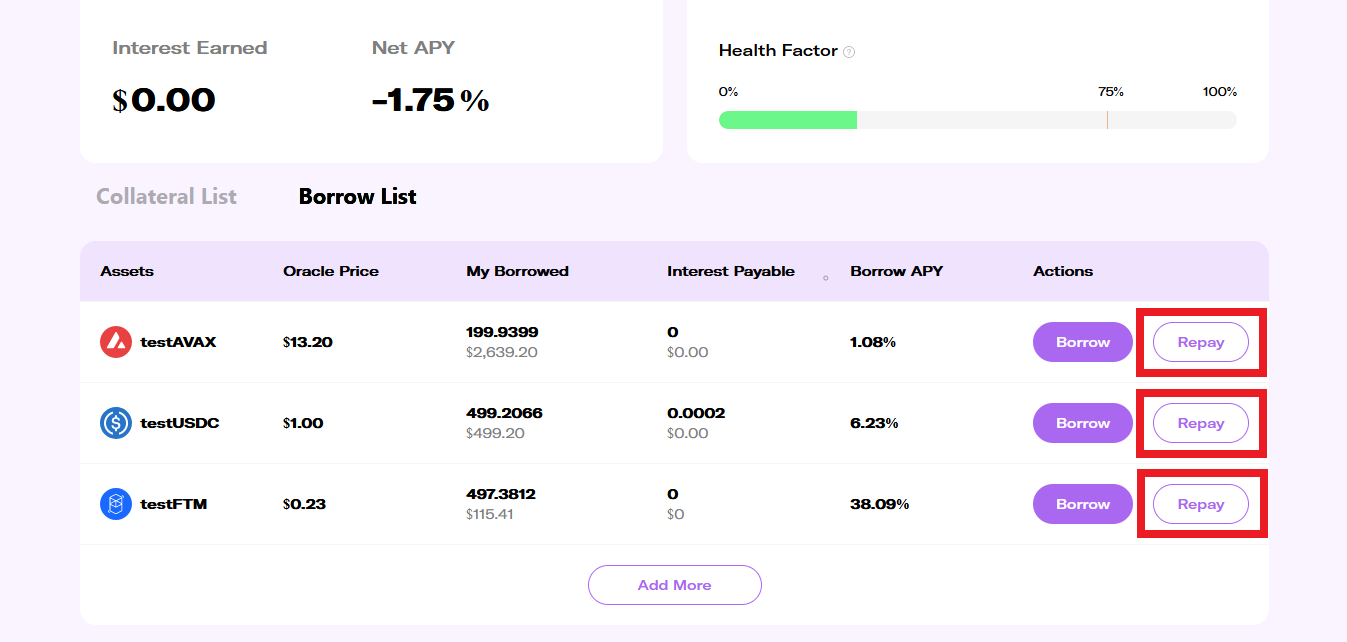Click the Oracle Price column header
The height and width of the screenshot is (642, 1347).
(x=330, y=271)
